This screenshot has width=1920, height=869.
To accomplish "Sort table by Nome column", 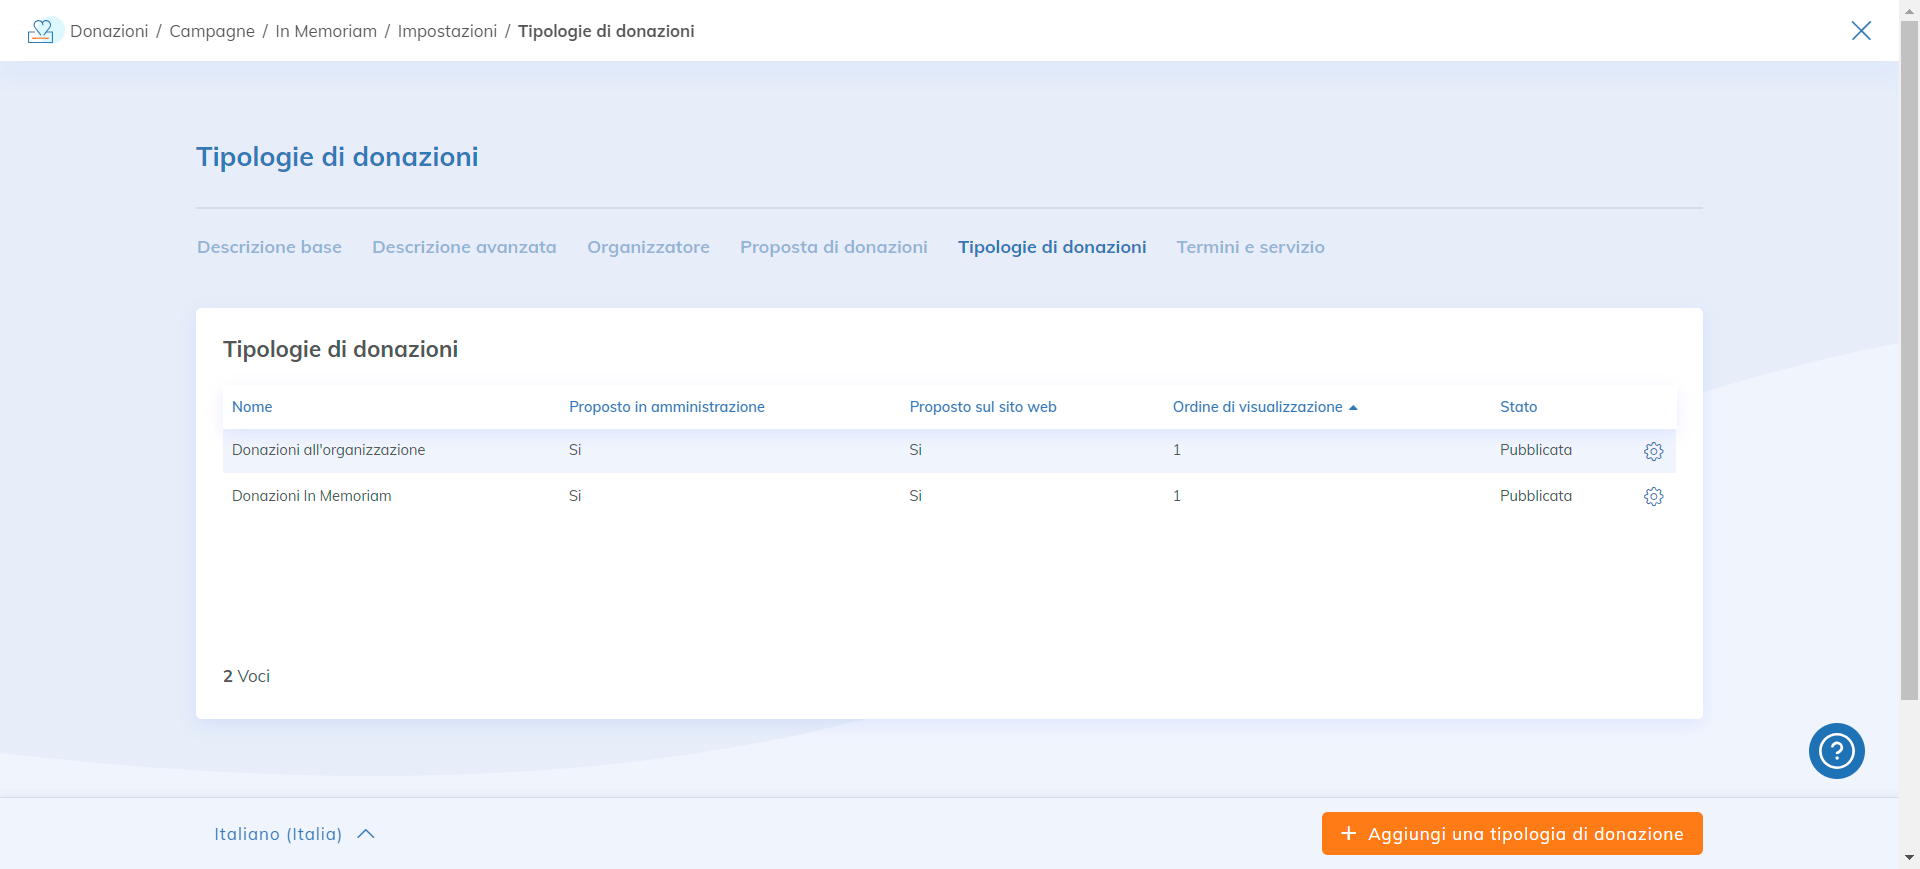I will click(x=252, y=407).
